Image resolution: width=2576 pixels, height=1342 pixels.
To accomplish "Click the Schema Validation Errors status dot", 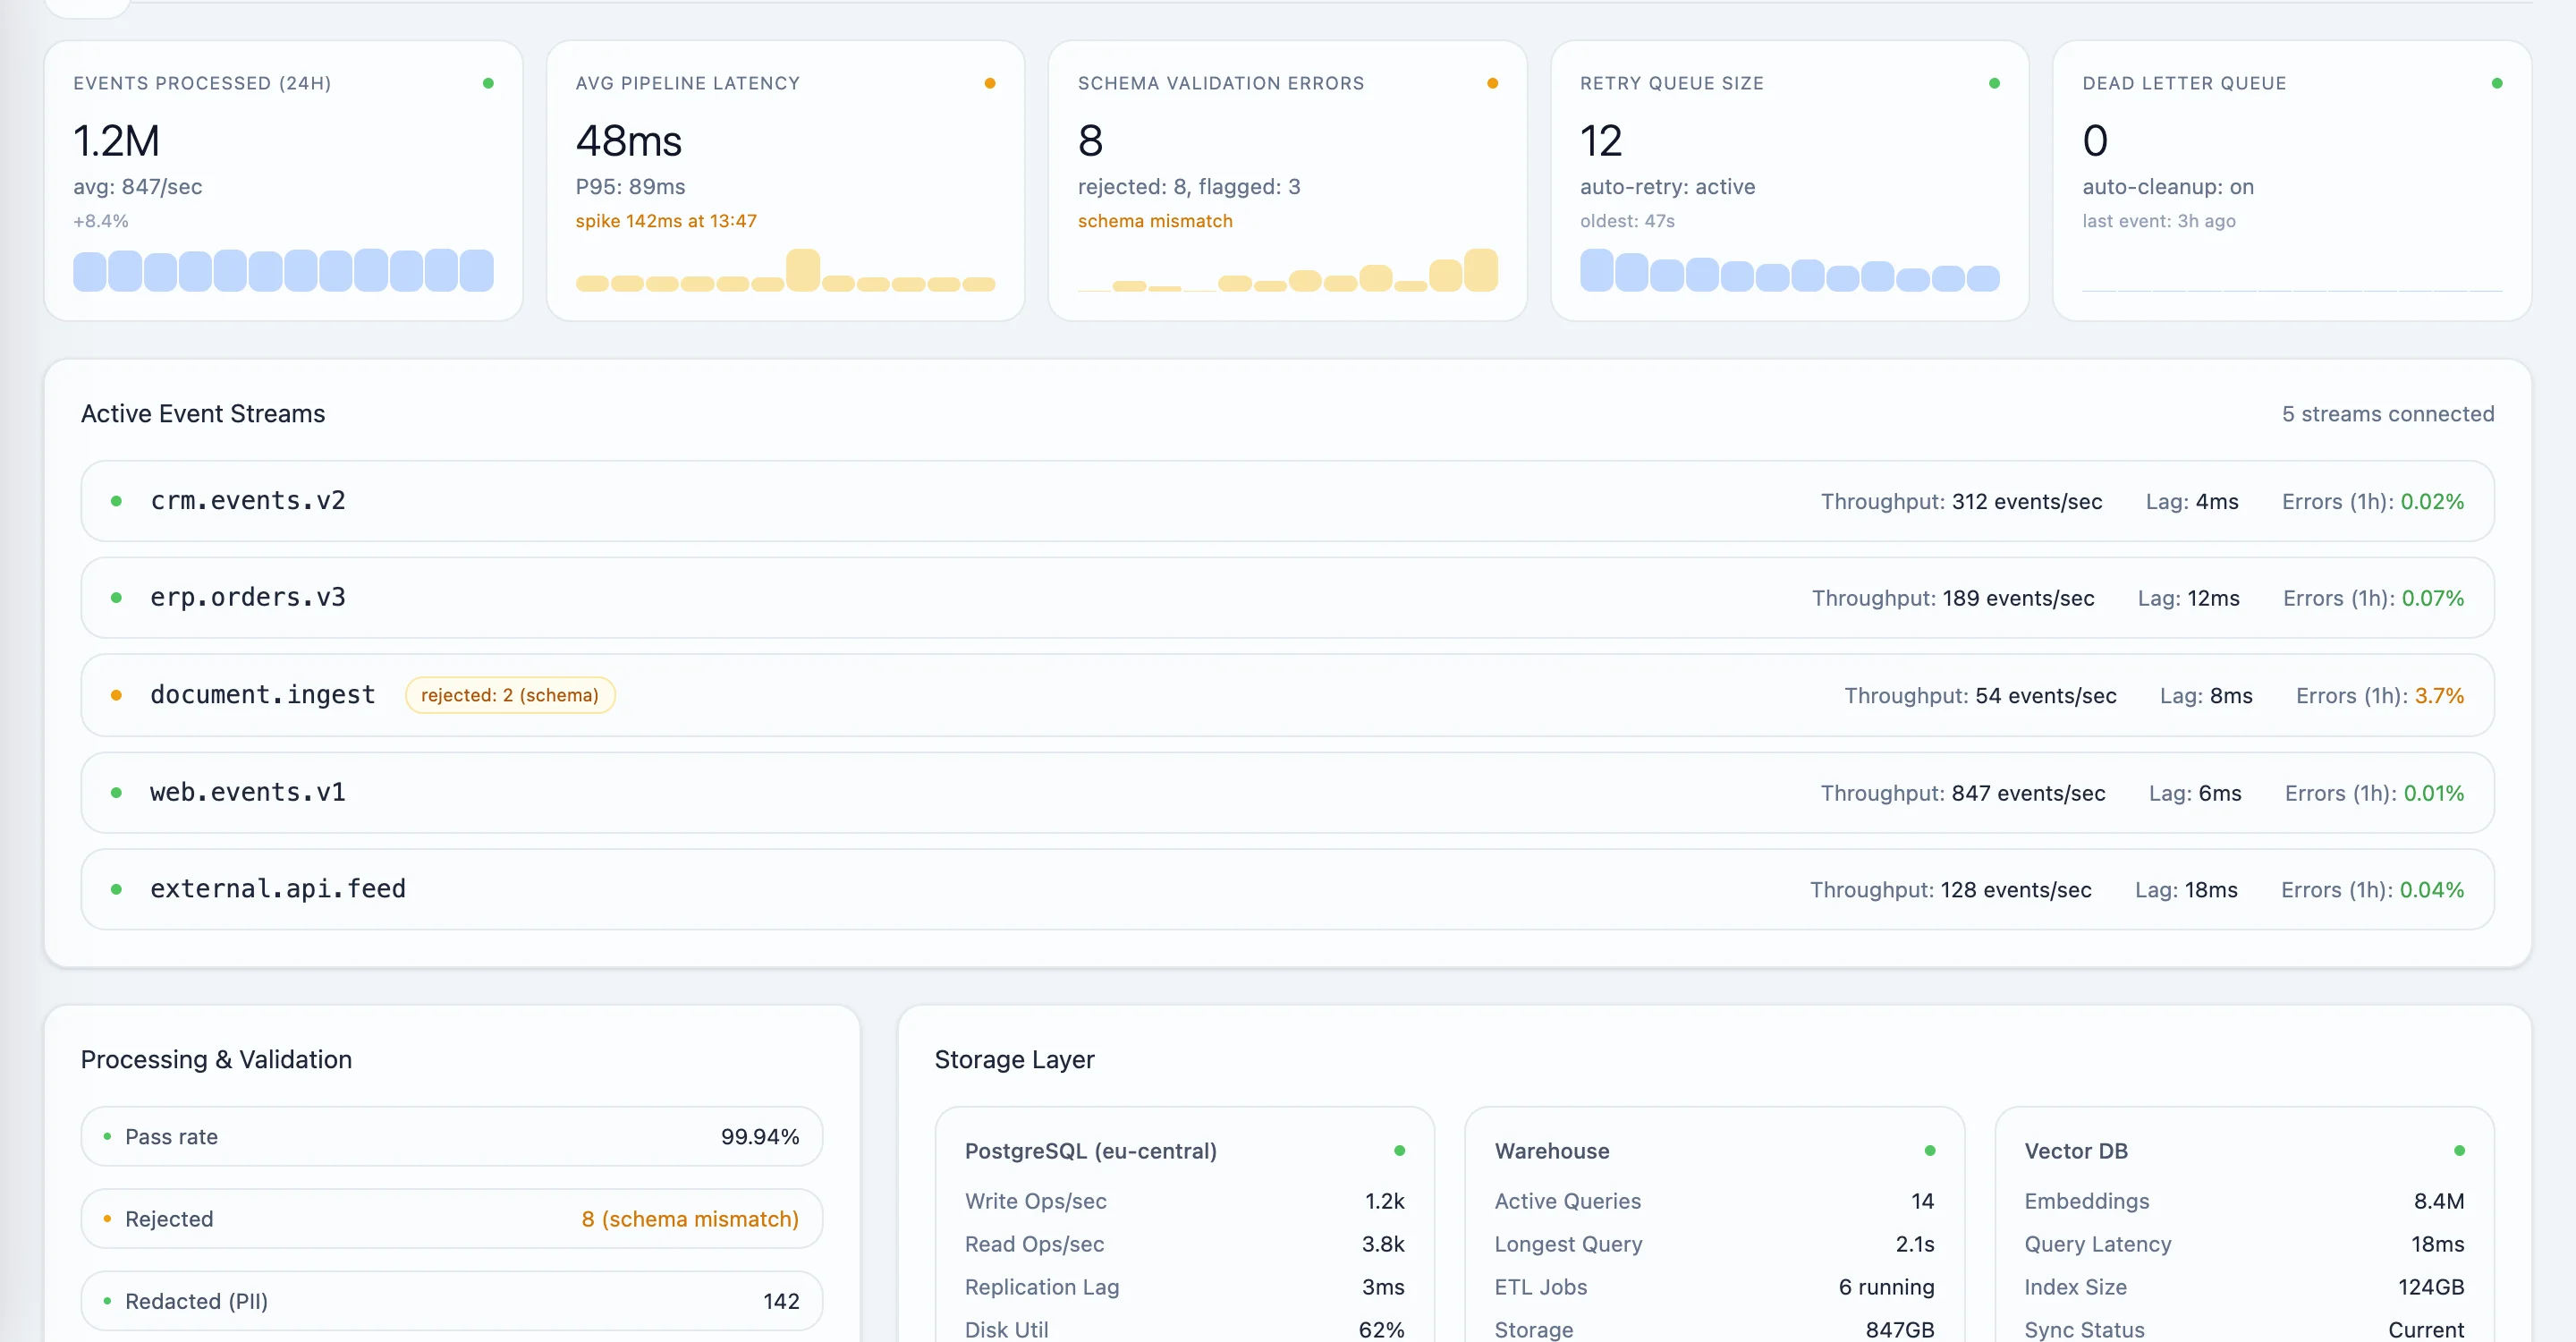I will click(x=1491, y=83).
